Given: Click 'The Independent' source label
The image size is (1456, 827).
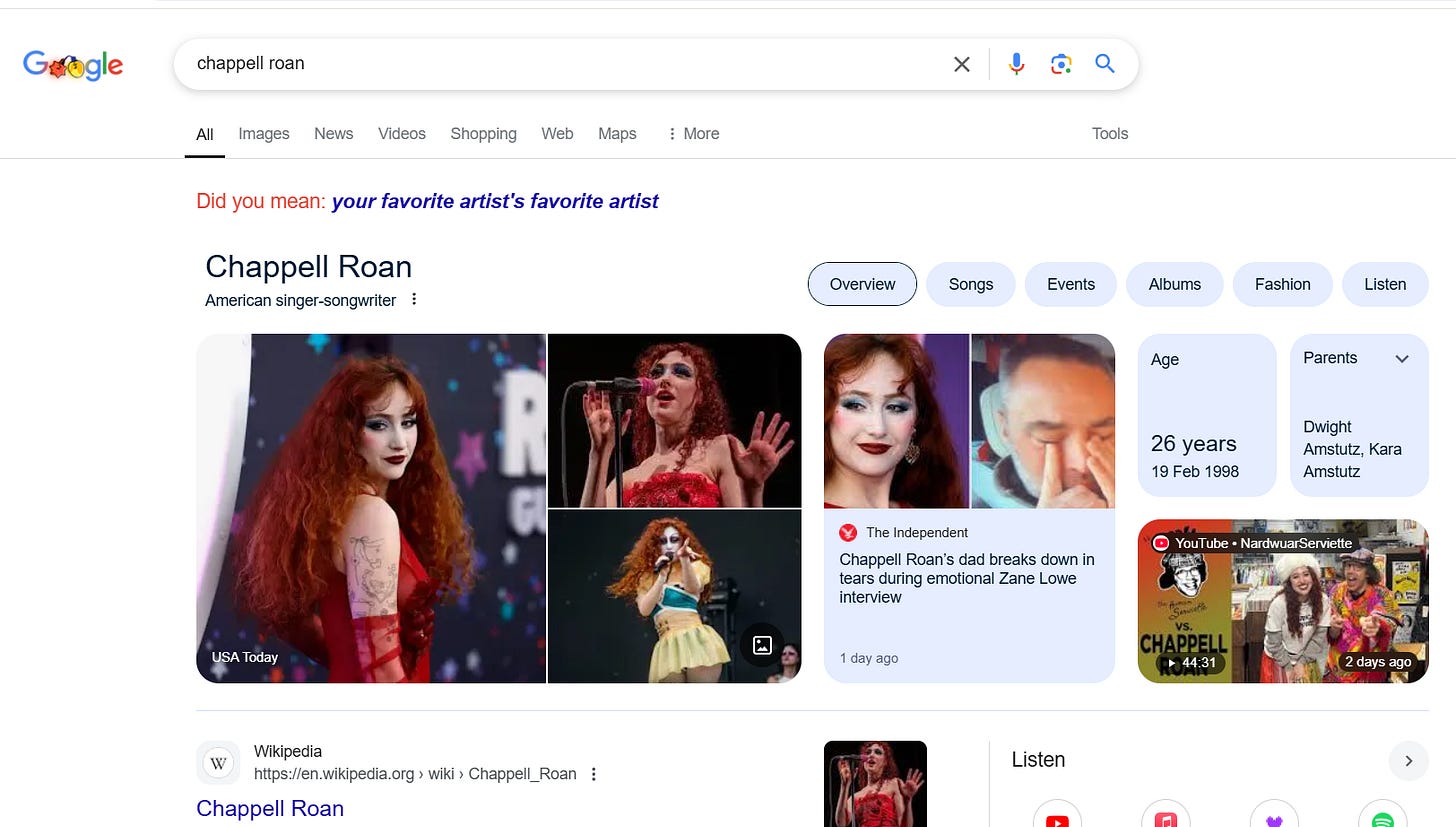Looking at the screenshot, I should tap(917, 532).
